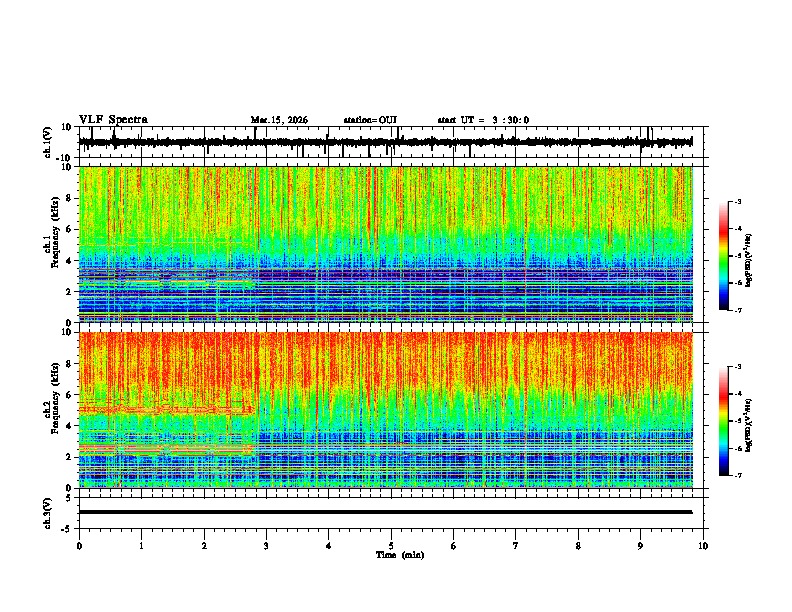Click the "-7" label on ch.2 color scale
Viewport: 792px width, 612px height.
tap(738, 475)
